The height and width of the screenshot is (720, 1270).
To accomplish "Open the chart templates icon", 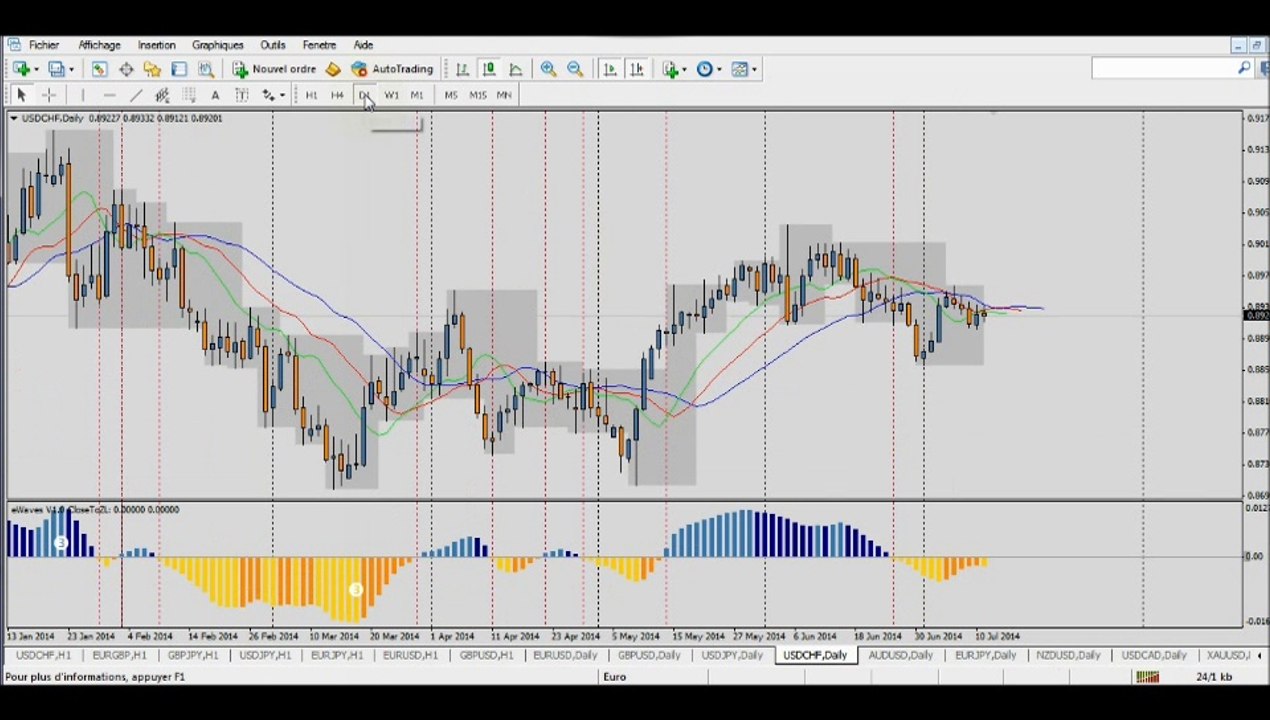I will [x=740, y=69].
